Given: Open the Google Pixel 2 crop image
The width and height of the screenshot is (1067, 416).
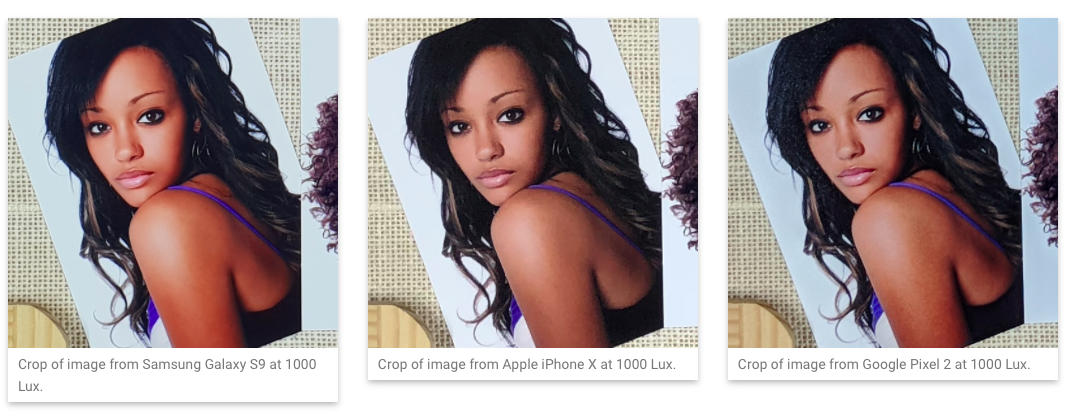Looking at the screenshot, I should (893, 182).
